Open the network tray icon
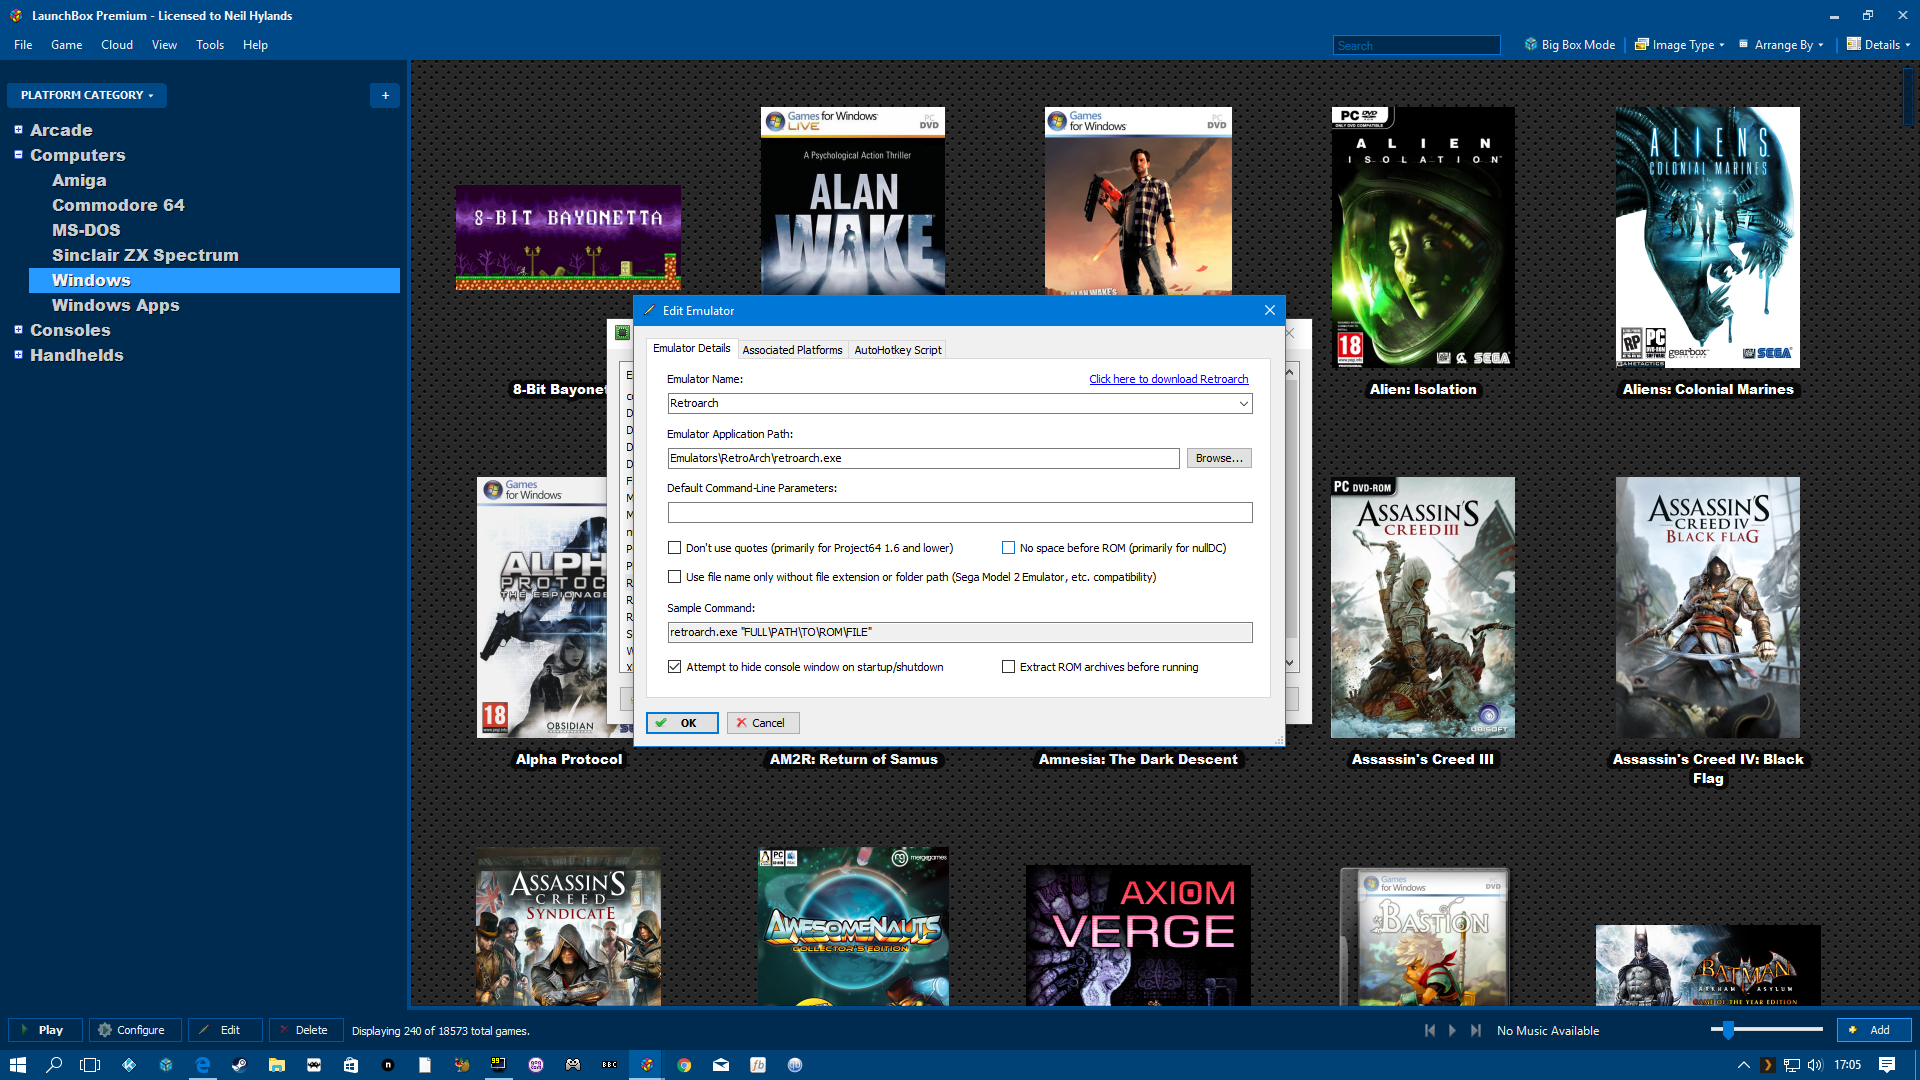Screen dimensions: 1920x1080 pyautogui.click(x=1792, y=1065)
